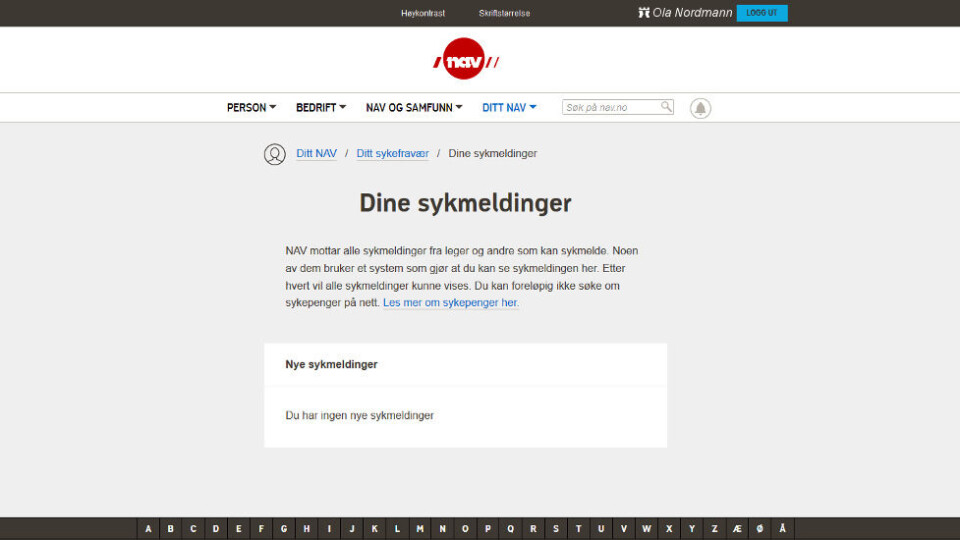Click the user profile icon in breadcrumb
This screenshot has width=960, height=540.
pyautogui.click(x=275, y=154)
